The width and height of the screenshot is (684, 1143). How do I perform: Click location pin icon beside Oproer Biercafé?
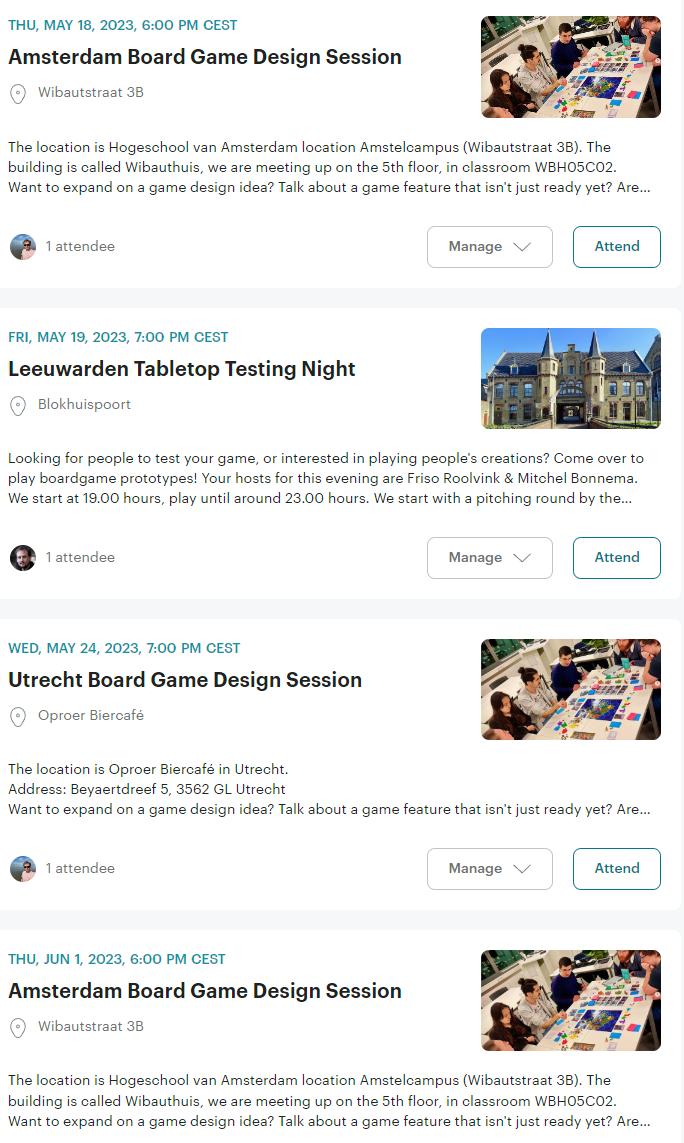point(17,716)
